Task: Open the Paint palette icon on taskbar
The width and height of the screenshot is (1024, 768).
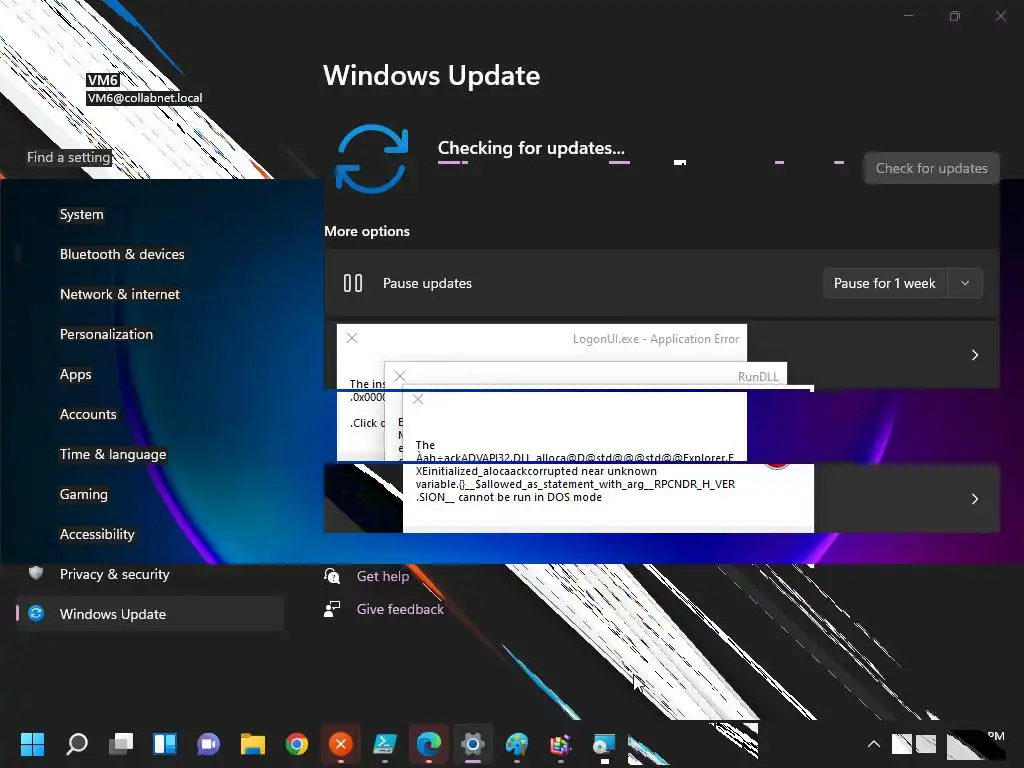Action: tap(517, 743)
